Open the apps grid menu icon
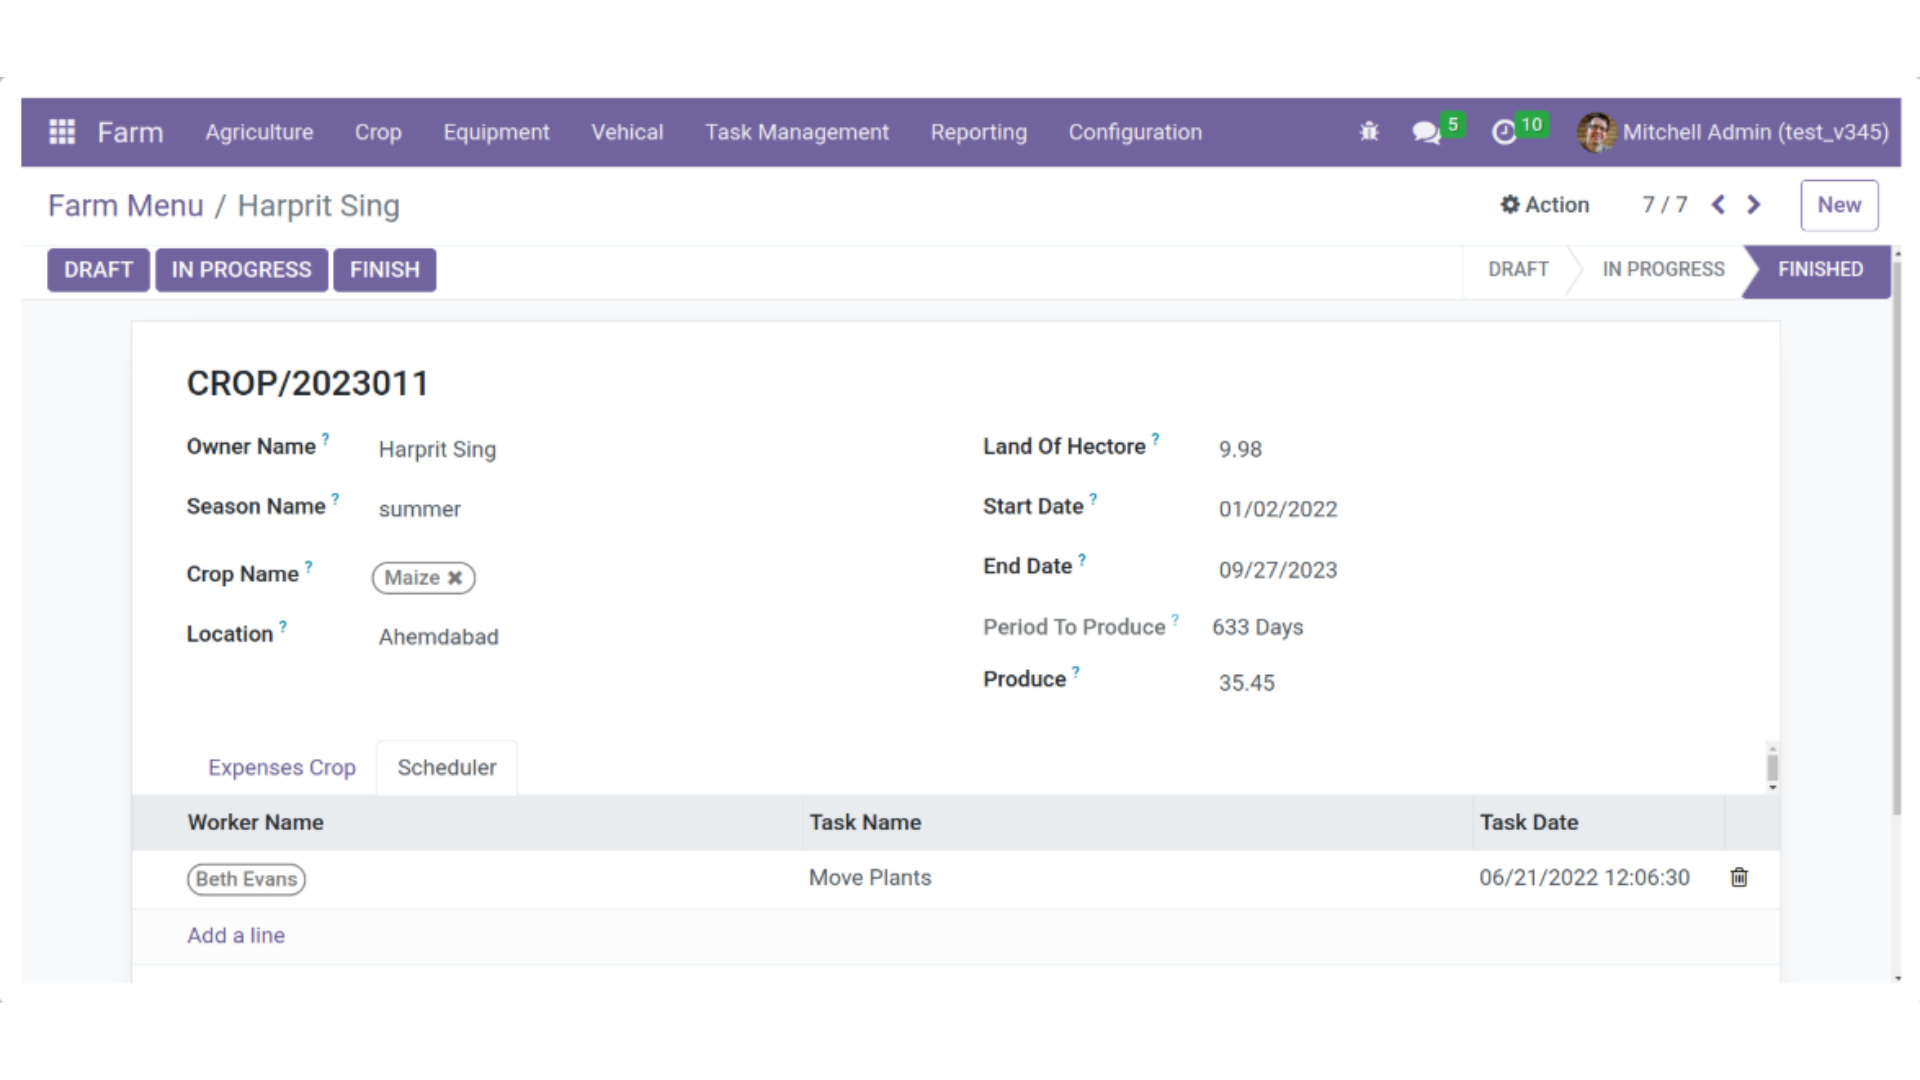 pyautogui.click(x=62, y=132)
